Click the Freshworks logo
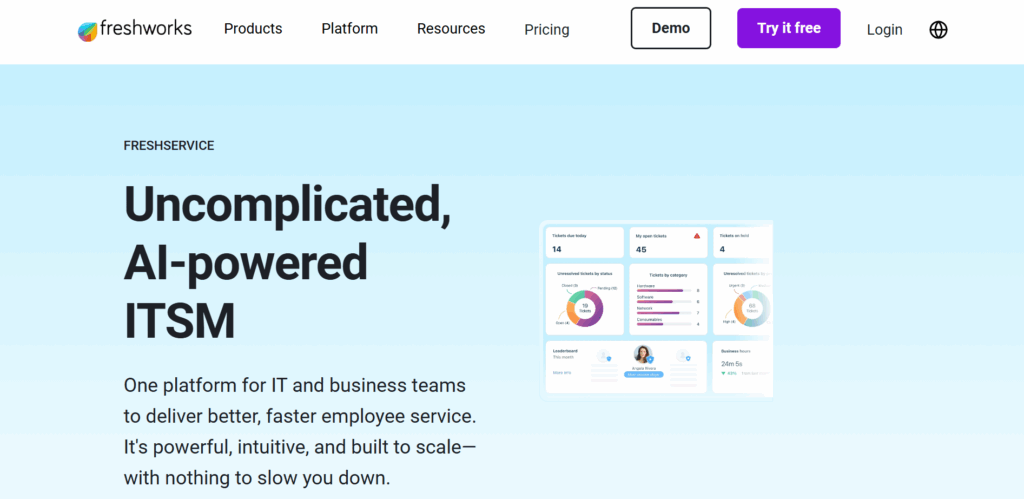This screenshot has width=1024, height=499. [x=134, y=29]
